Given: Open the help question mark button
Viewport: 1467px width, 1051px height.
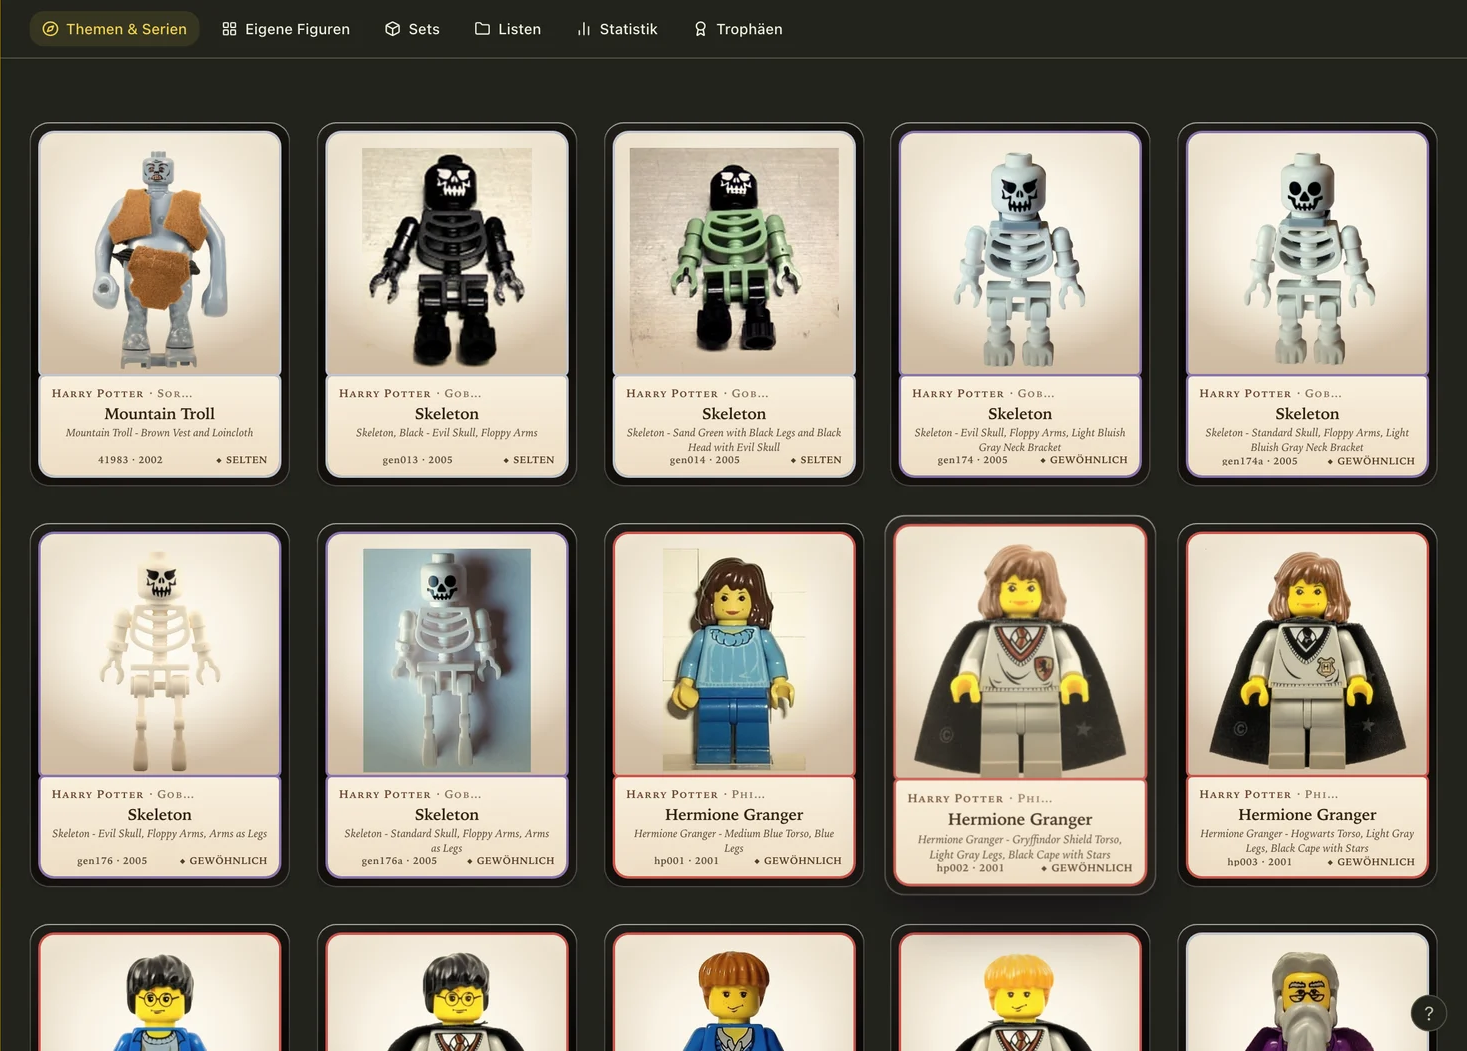Looking at the screenshot, I should (x=1428, y=1013).
